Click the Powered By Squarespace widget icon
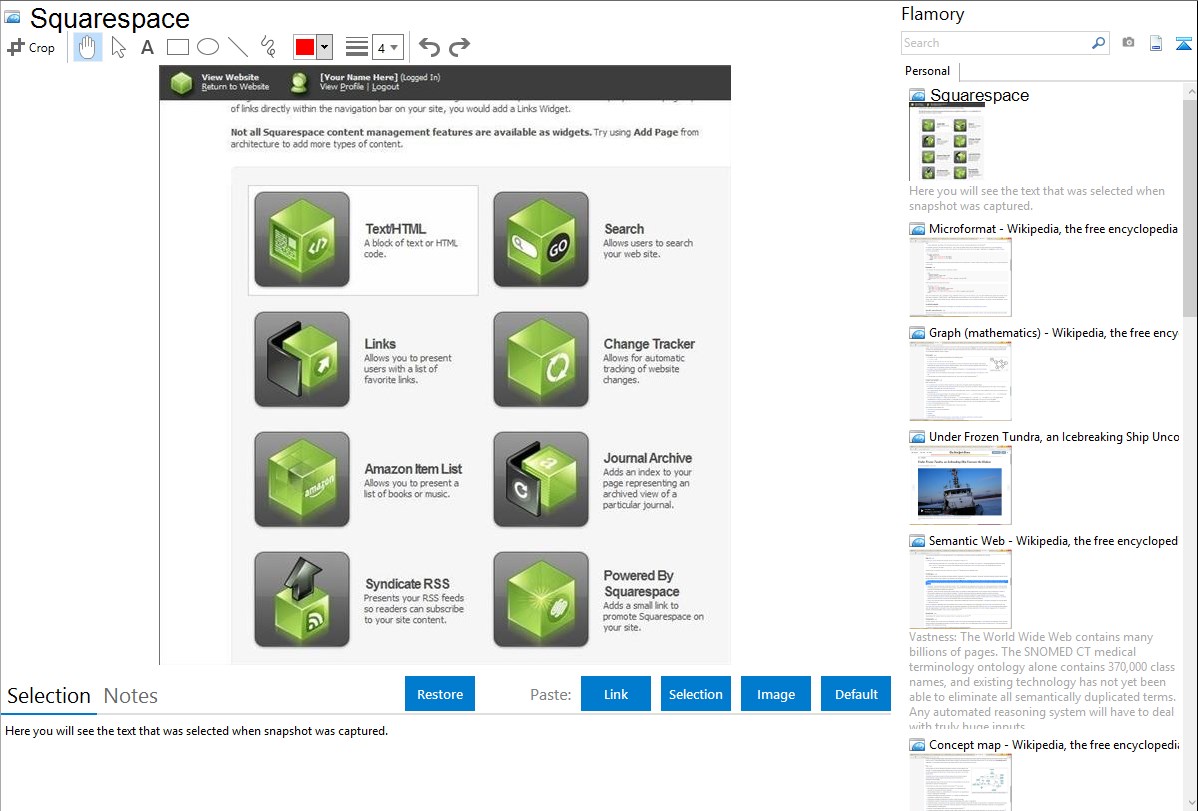The image size is (1198, 811). [541, 599]
